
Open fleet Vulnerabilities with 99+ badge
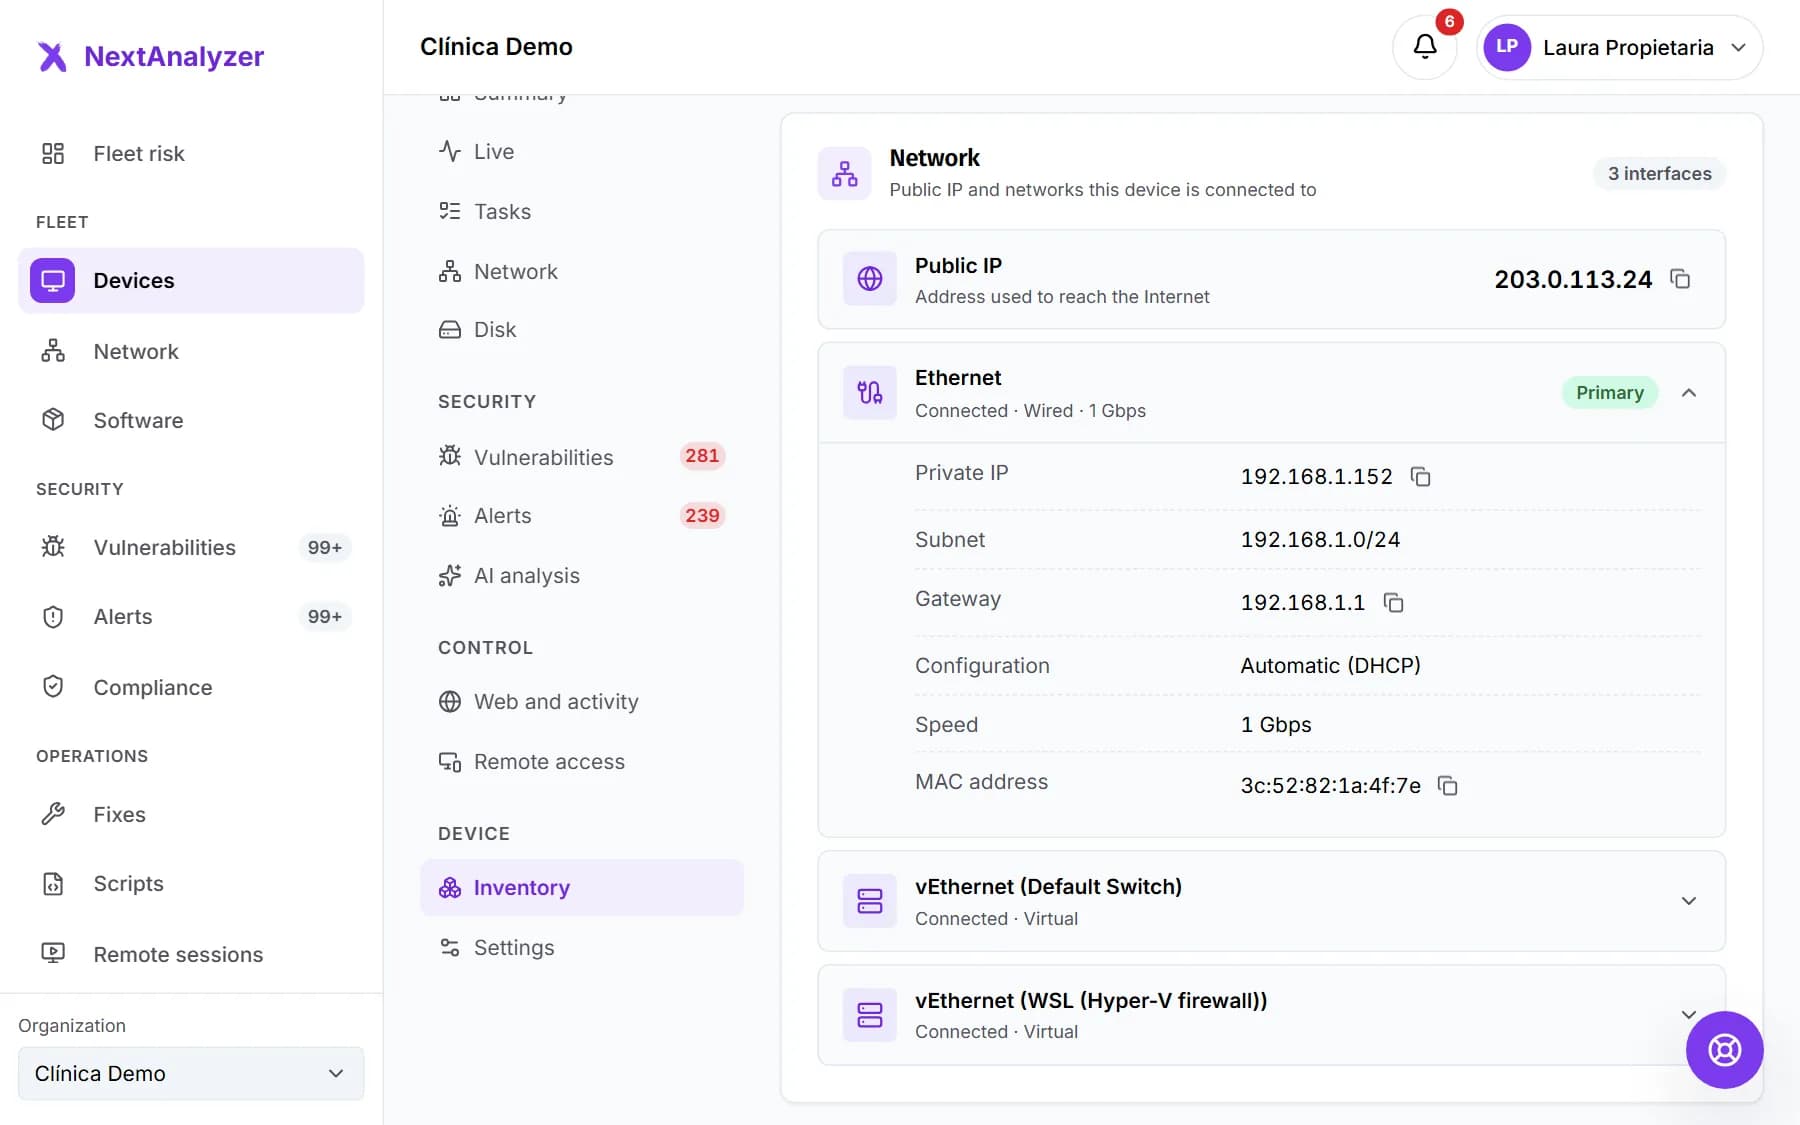tap(191, 547)
